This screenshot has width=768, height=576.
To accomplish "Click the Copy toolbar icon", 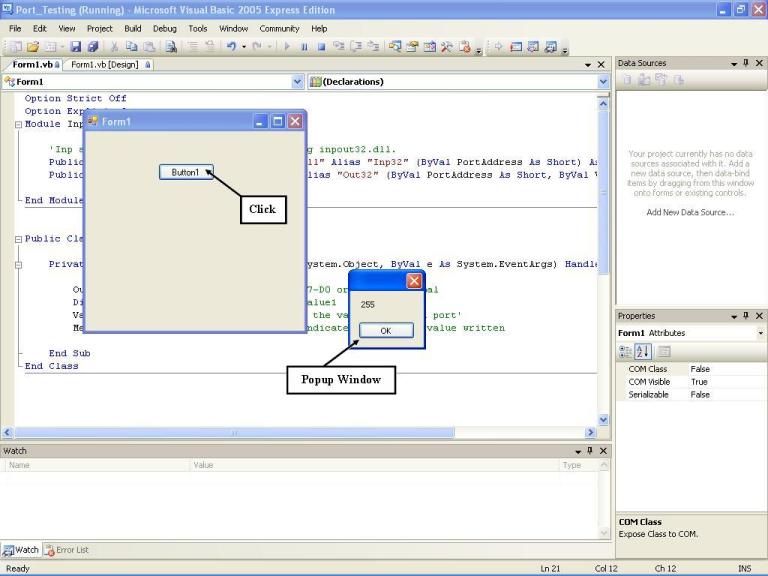I will pyautogui.click(x=131, y=47).
